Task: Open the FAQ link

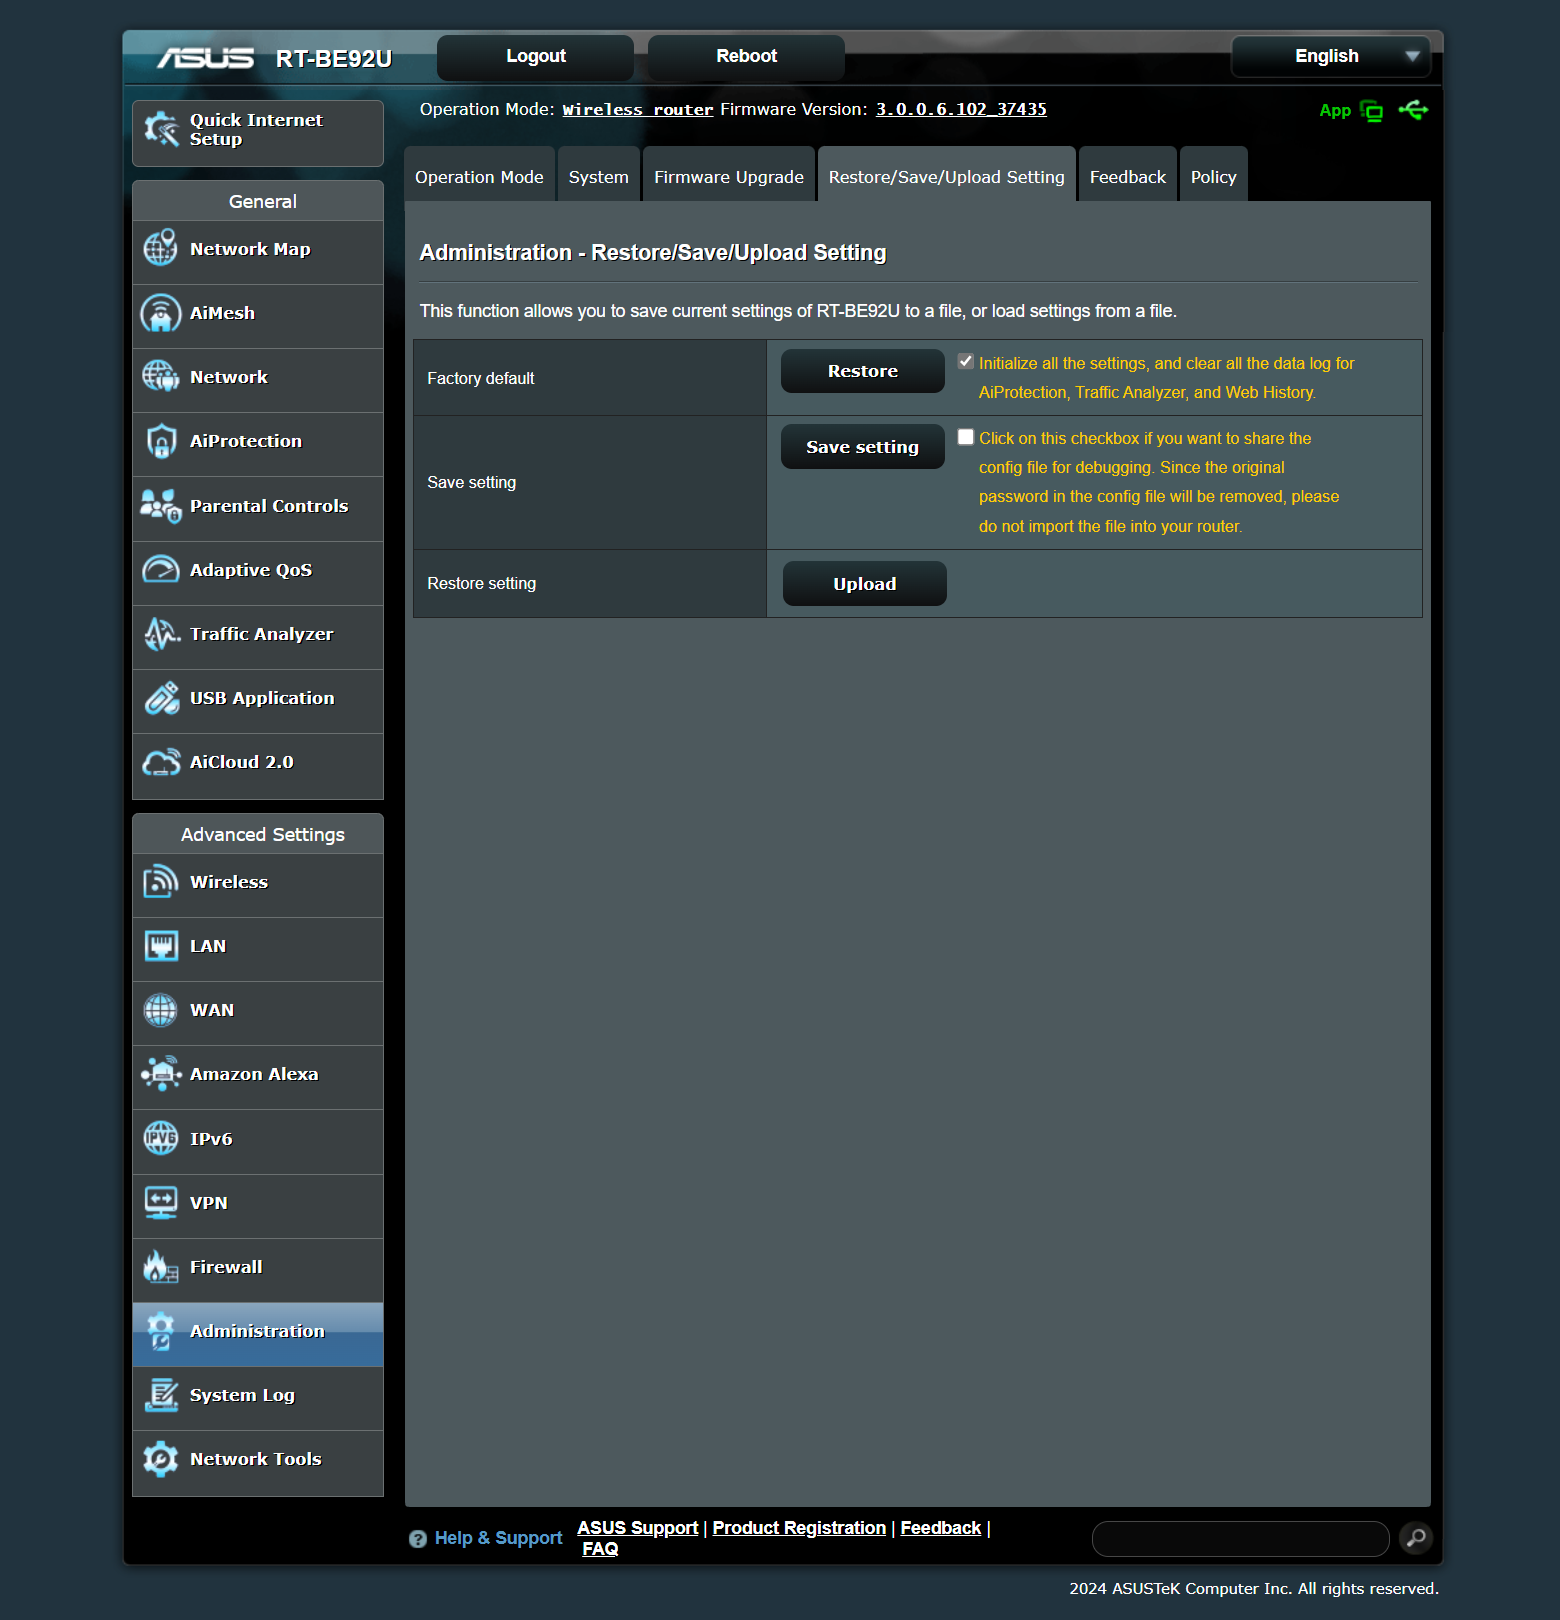Action: point(600,1549)
